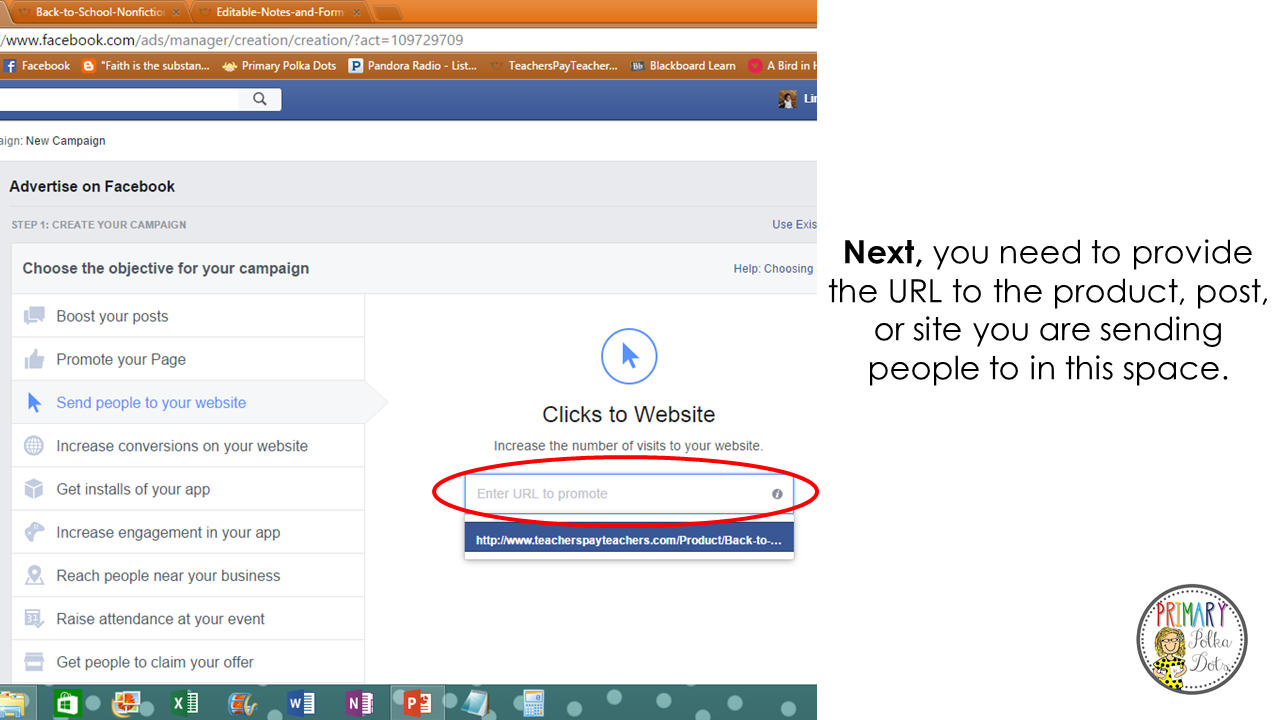Open OneNote from the taskbar
Screen dimensions: 1280x720
tap(359, 703)
